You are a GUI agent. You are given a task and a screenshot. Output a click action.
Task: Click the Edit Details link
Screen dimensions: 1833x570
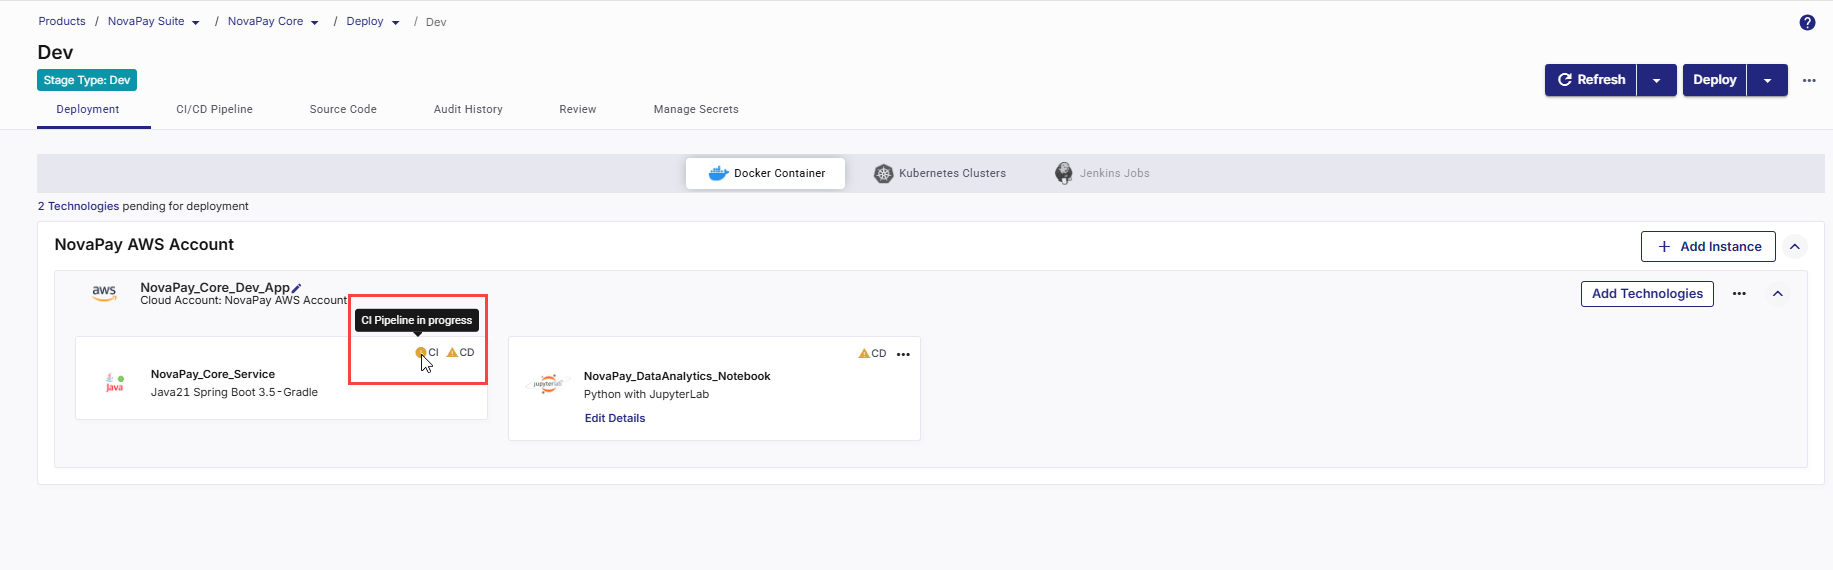tap(615, 418)
